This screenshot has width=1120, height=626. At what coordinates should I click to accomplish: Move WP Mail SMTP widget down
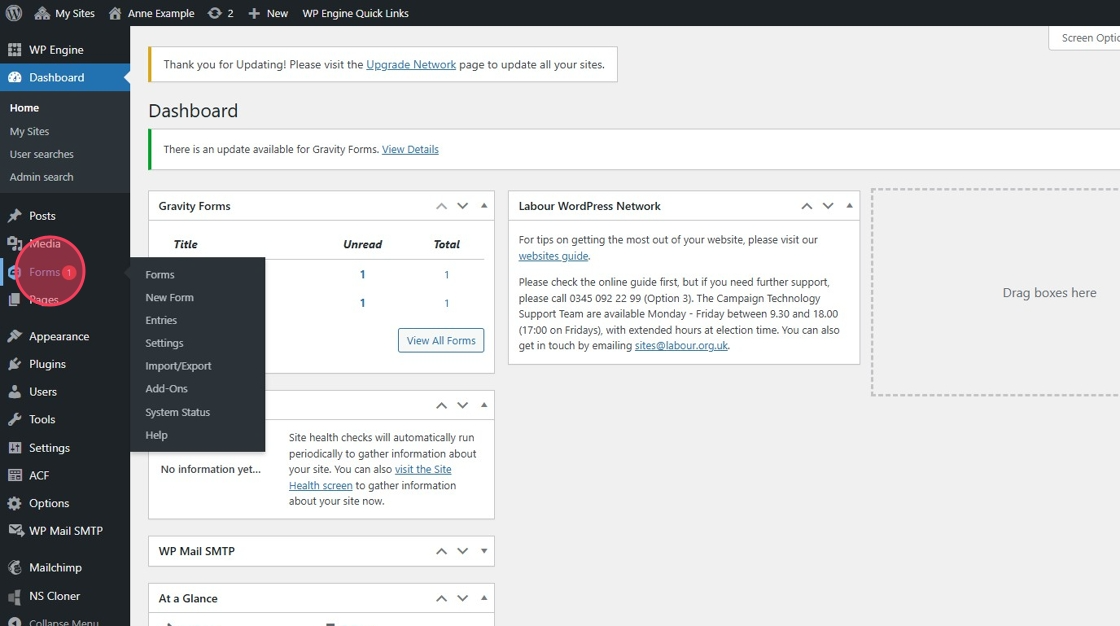pyautogui.click(x=463, y=551)
